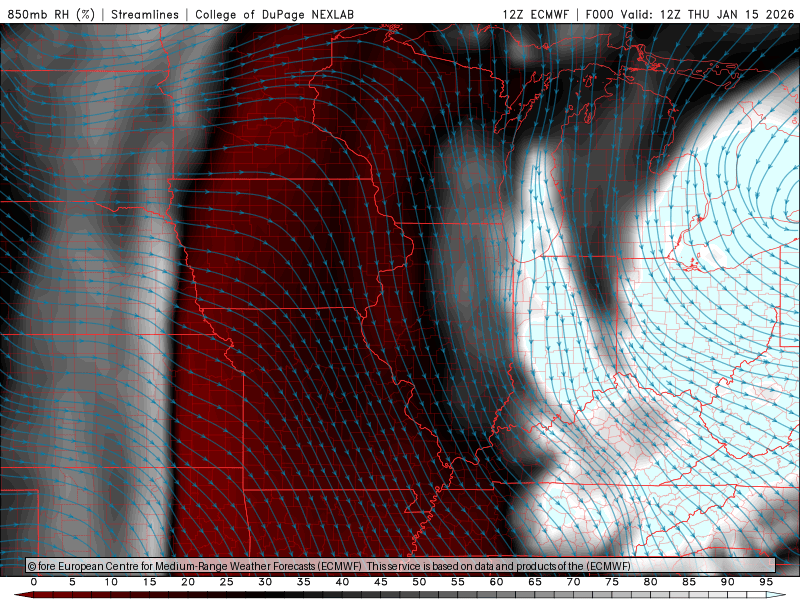The image size is (800, 600).
Task: Click colorbar label '90'
Action: point(727,582)
